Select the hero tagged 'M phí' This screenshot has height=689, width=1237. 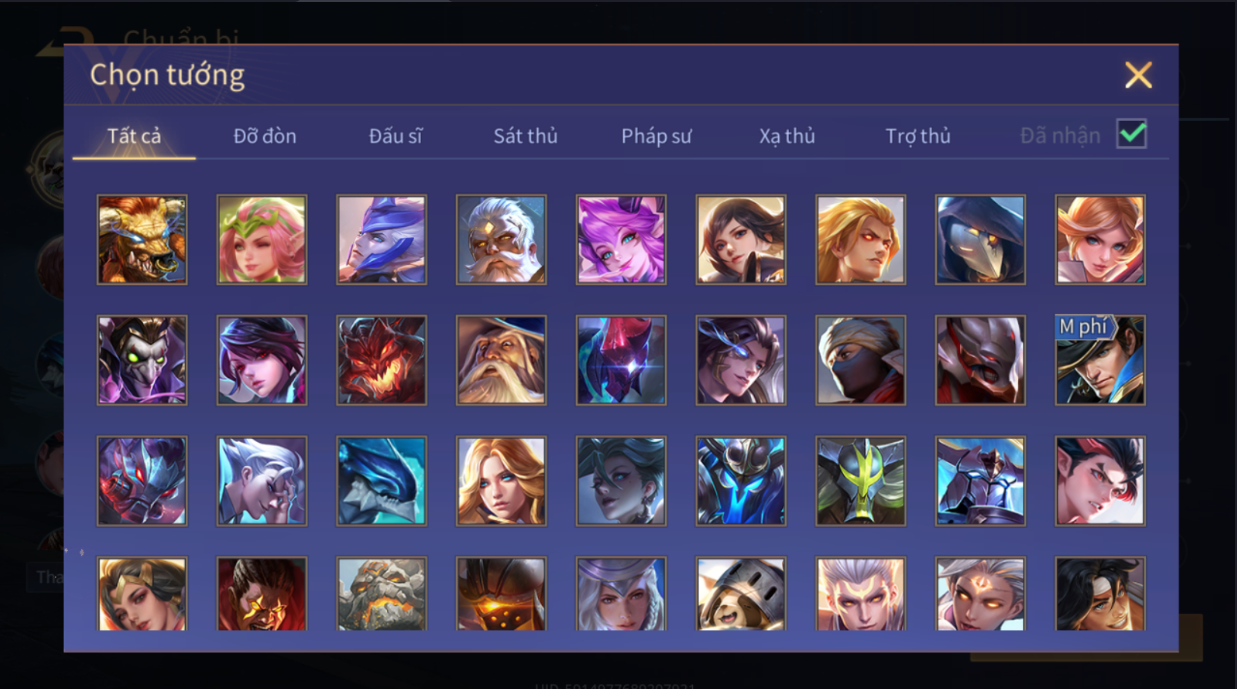[x=1100, y=361]
